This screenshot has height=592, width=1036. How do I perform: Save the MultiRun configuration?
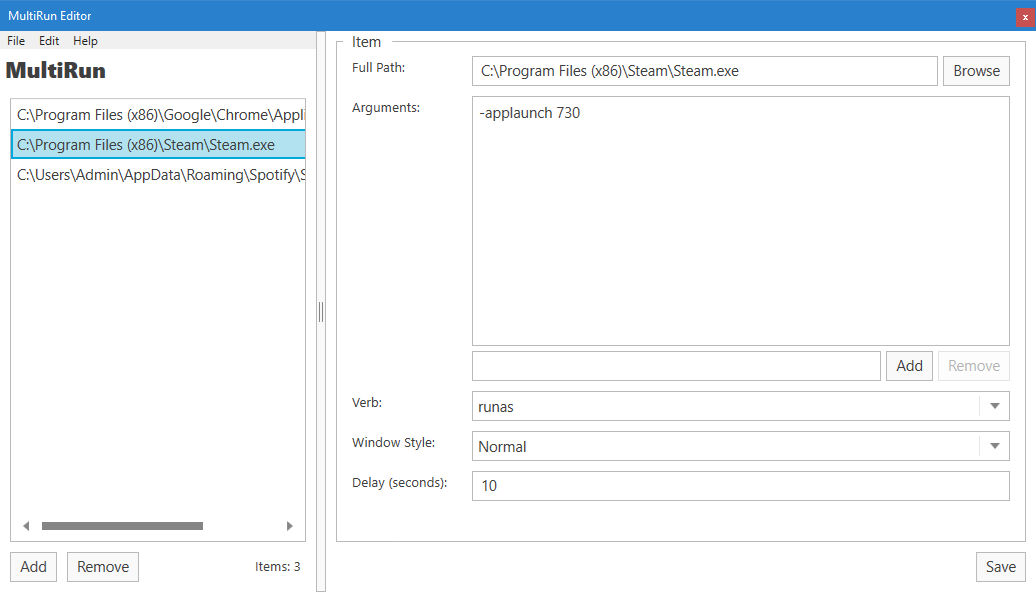point(1000,567)
